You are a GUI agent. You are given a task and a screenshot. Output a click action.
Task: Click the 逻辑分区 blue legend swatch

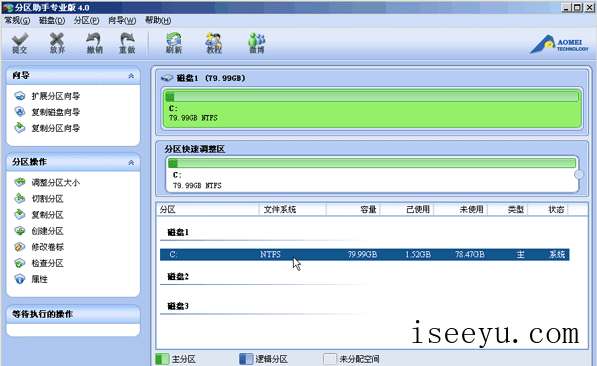point(246,359)
